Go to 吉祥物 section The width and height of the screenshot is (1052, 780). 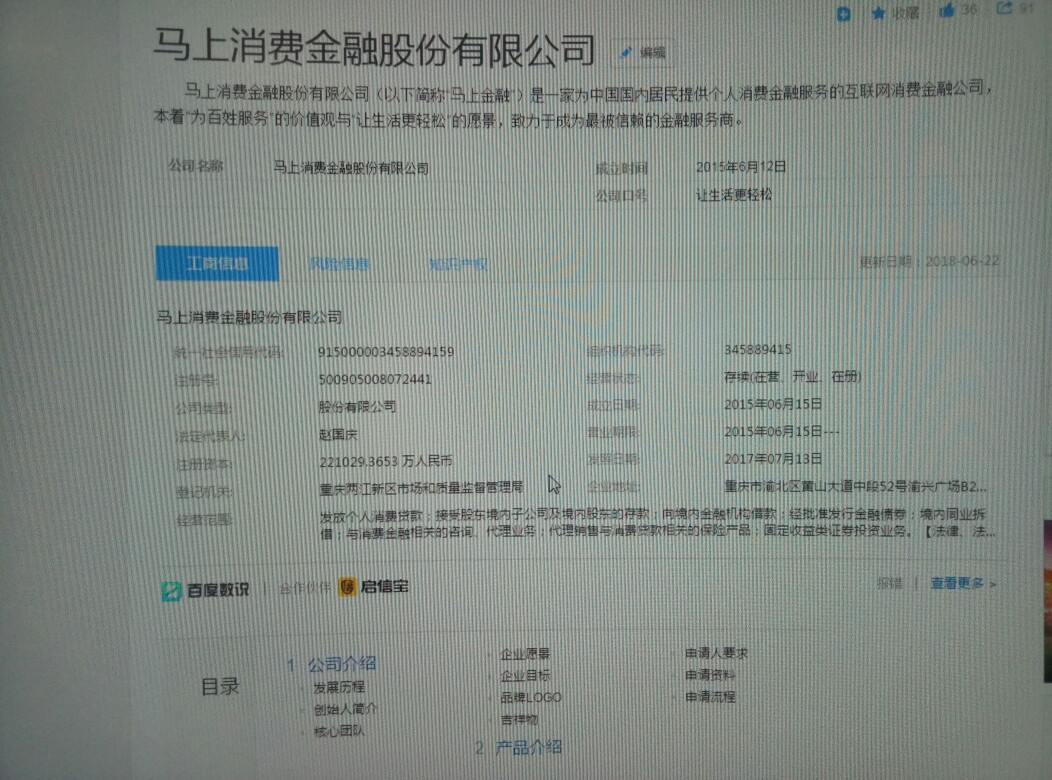[519, 720]
